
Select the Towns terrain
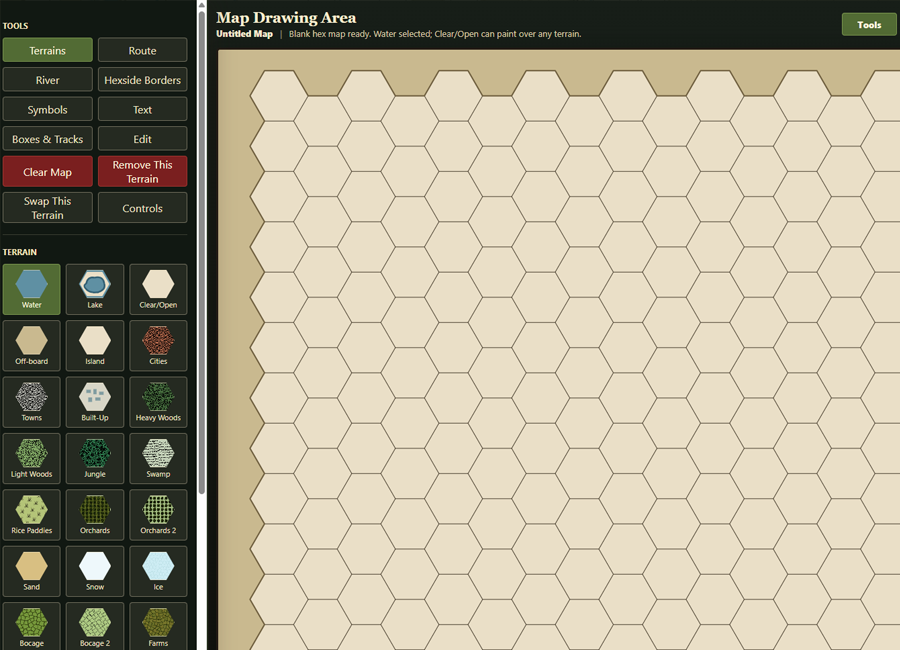(32, 401)
